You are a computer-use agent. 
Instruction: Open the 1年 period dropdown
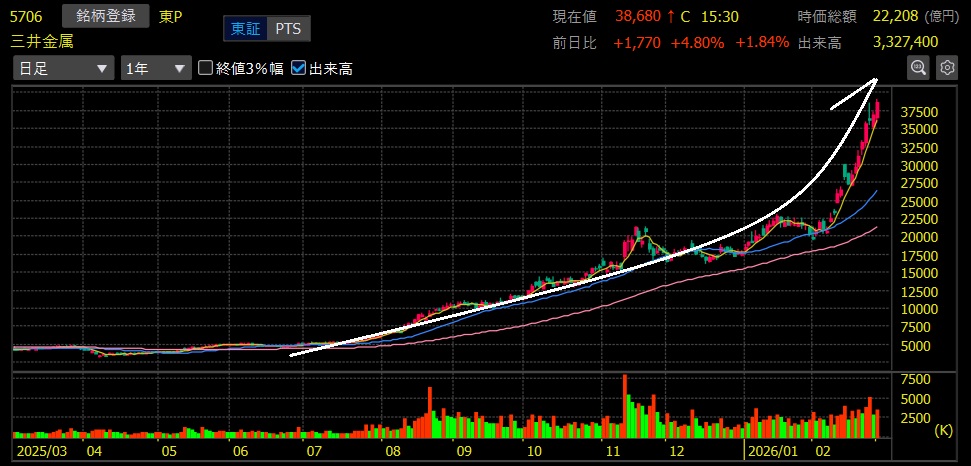point(155,68)
